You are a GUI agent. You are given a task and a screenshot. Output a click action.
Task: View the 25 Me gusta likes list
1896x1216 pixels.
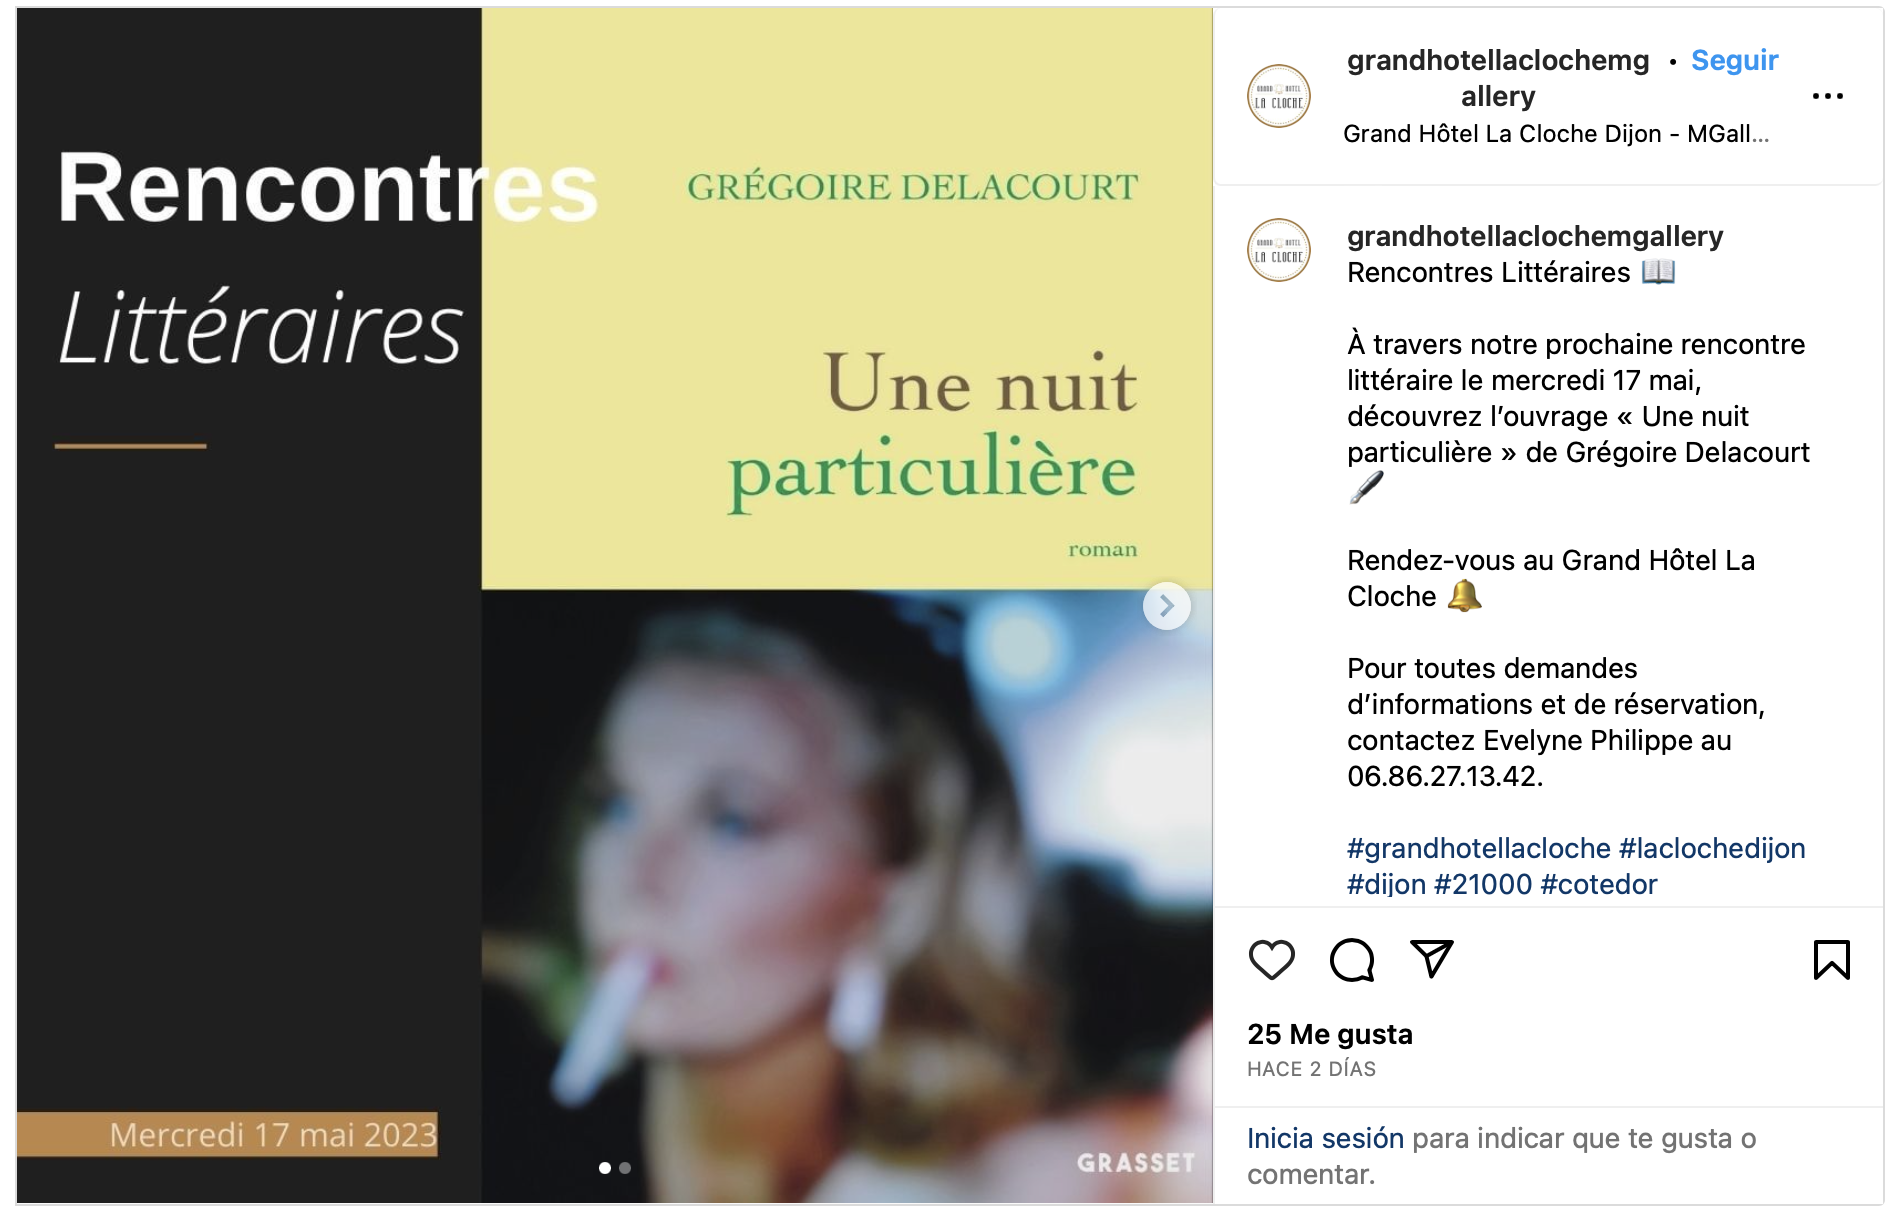1329,1034
